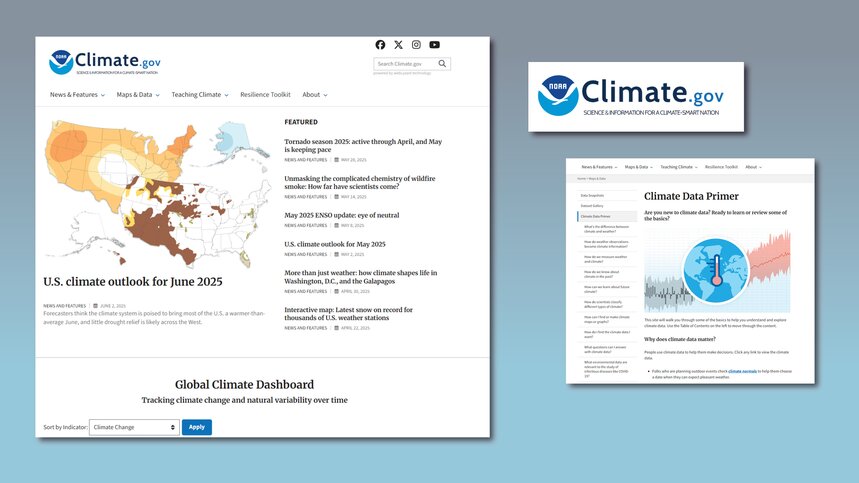
Task: Expand the About menu on the homepage
Action: pyautogui.click(x=315, y=95)
